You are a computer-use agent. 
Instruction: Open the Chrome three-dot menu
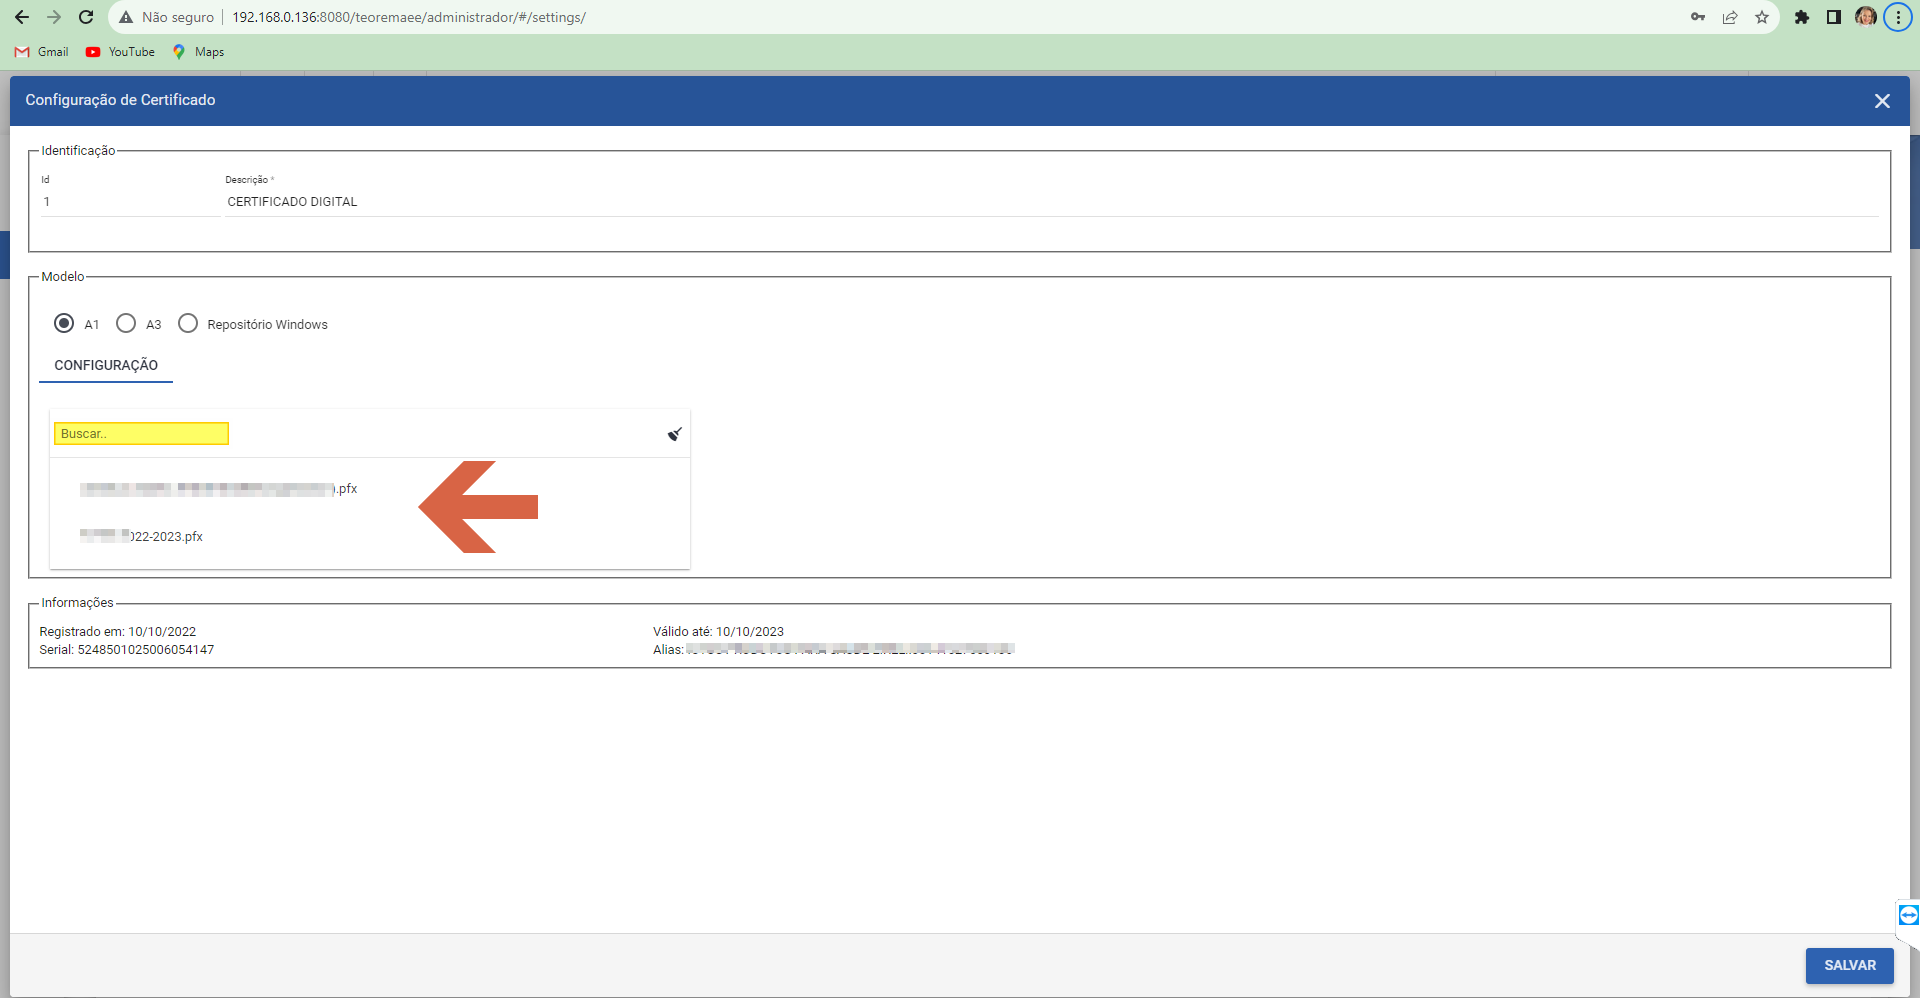[x=1898, y=17]
